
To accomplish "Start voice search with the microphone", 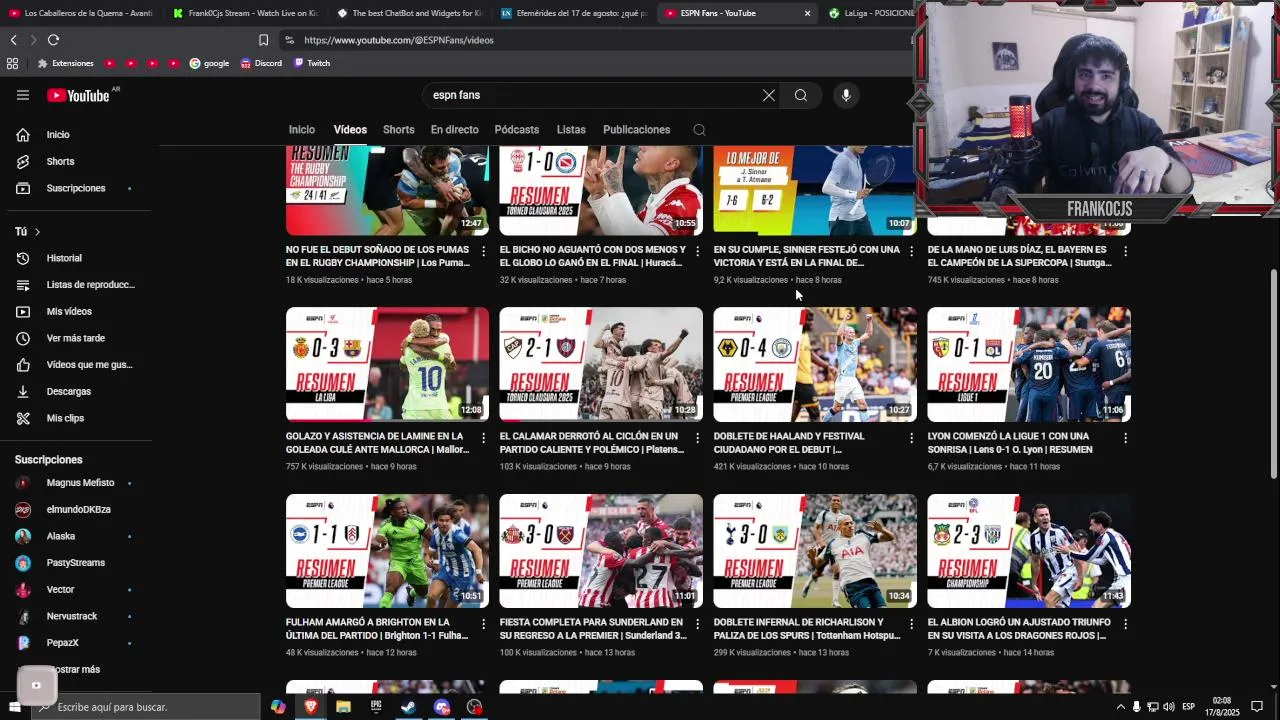I will (846, 95).
